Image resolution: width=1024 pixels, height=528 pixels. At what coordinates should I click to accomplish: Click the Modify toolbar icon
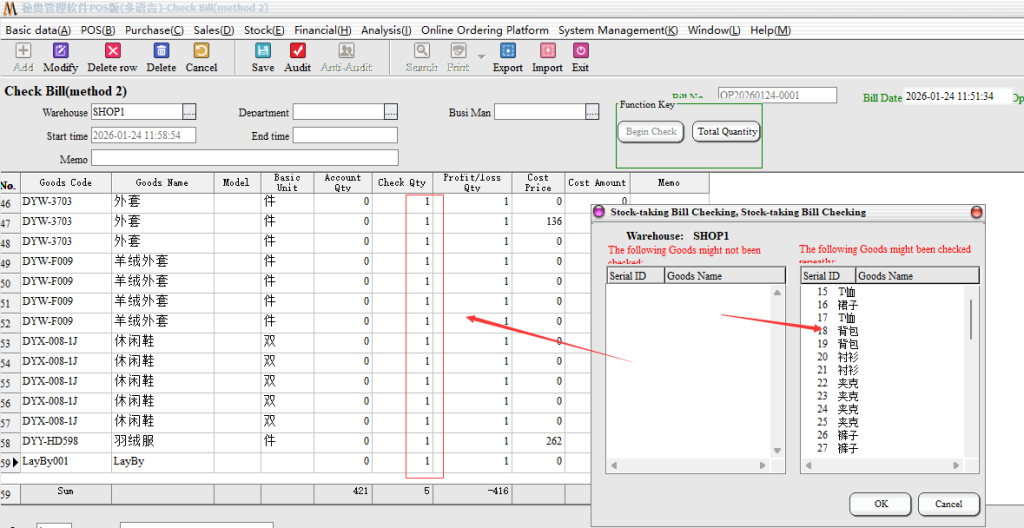(60, 57)
